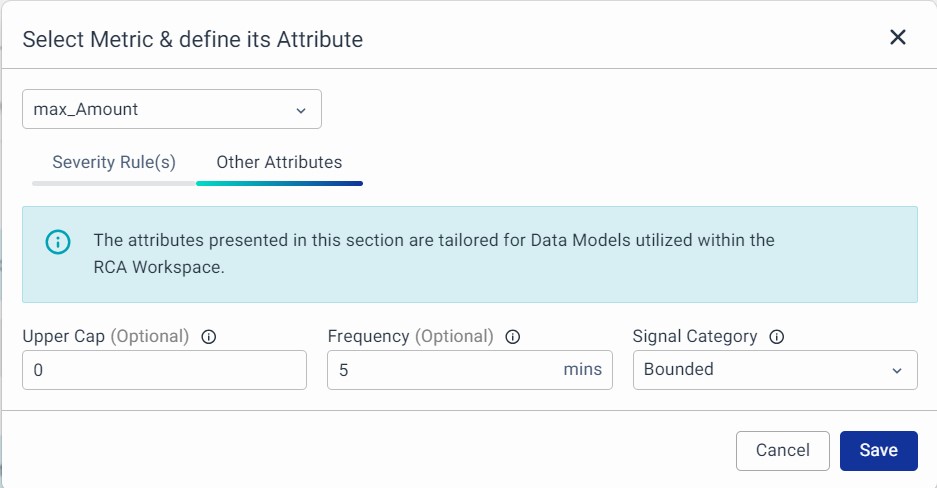The width and height of the screenshot is (937, 488).
Task: Click the info icon in the blue banner
Action: (58, 241)
